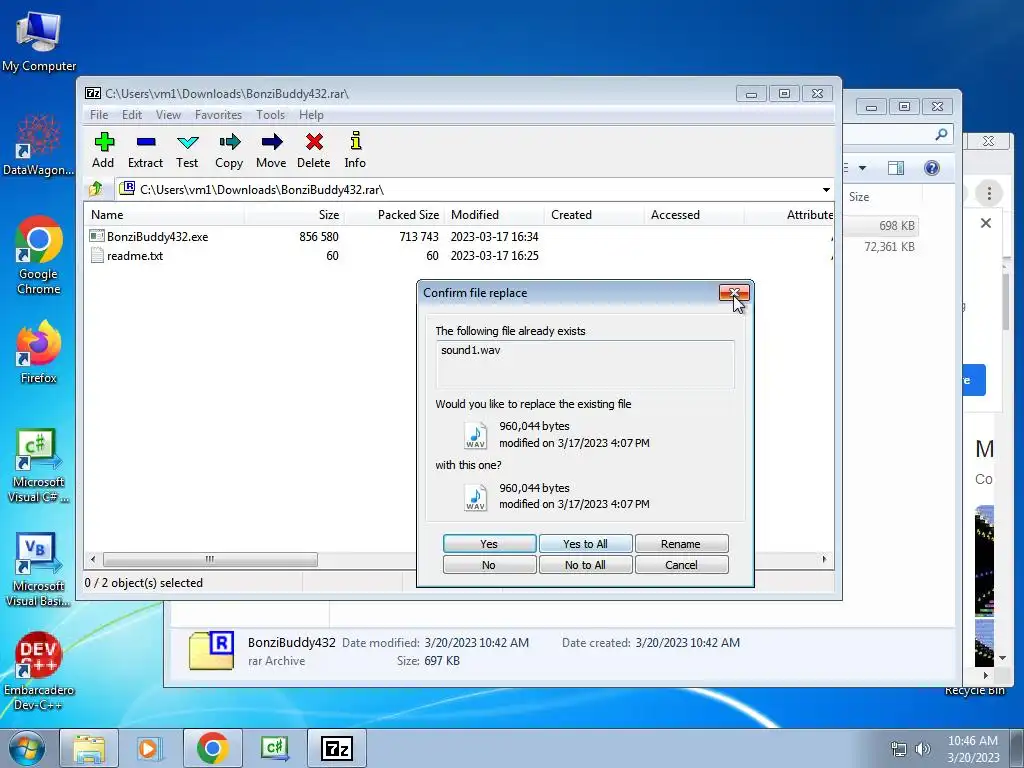The image size is (1024, 768).
Task: Click the Explorer help question mark icon
Action: pyautogui.click(x=932, y=168)
